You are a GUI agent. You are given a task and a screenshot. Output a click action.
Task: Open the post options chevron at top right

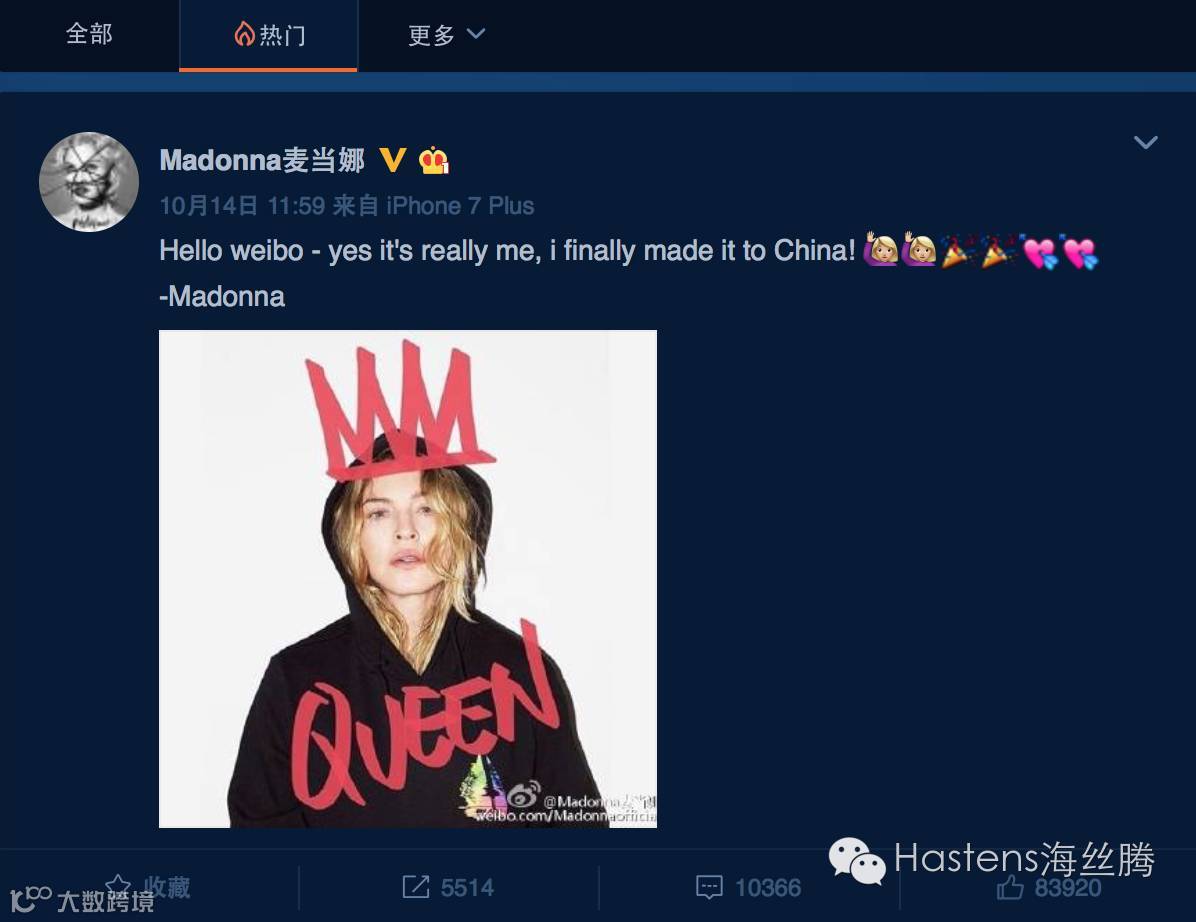click(x=1146, y=143)
